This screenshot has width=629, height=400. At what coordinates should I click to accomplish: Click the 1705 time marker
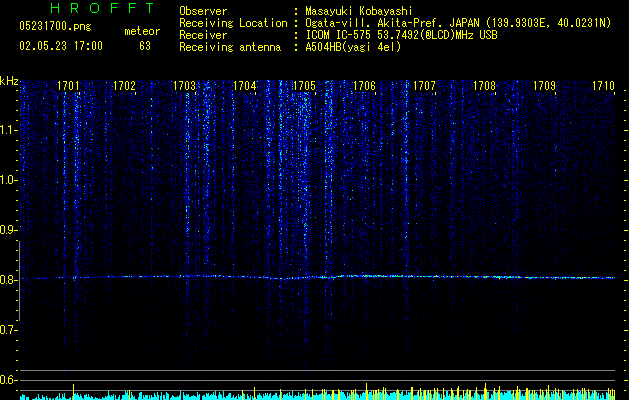304,86
